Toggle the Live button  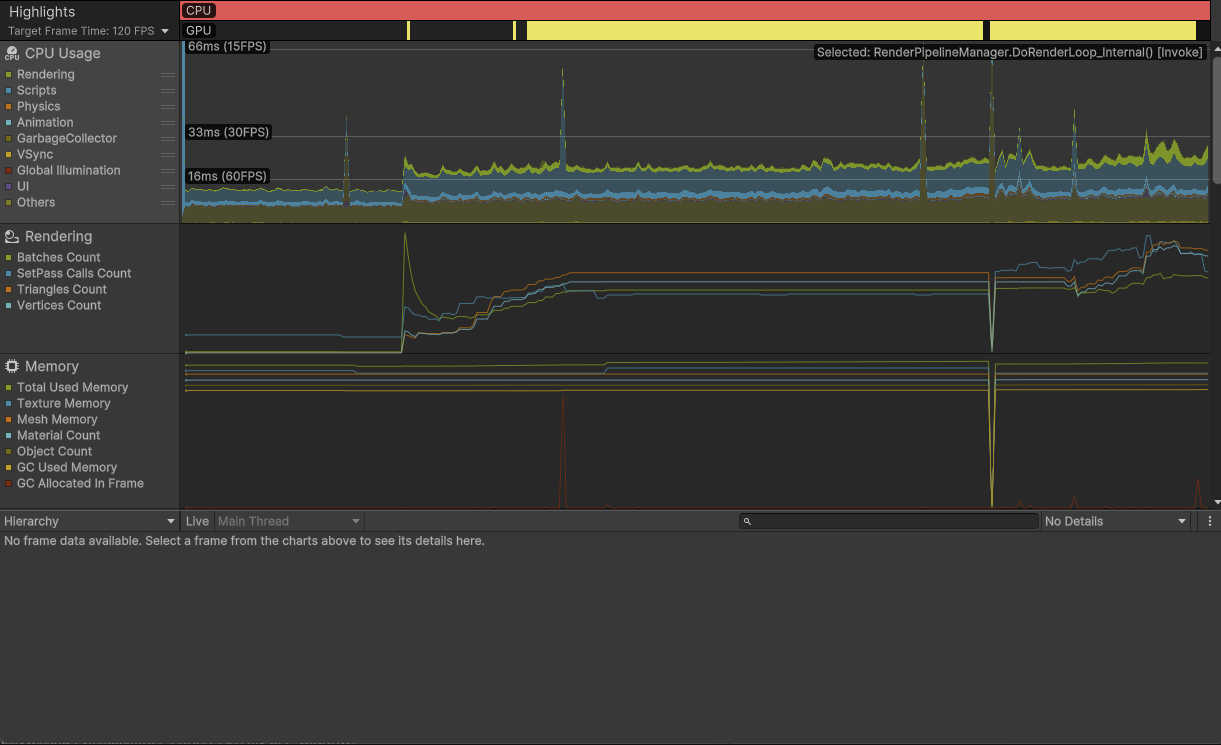(x=197, y=521)
